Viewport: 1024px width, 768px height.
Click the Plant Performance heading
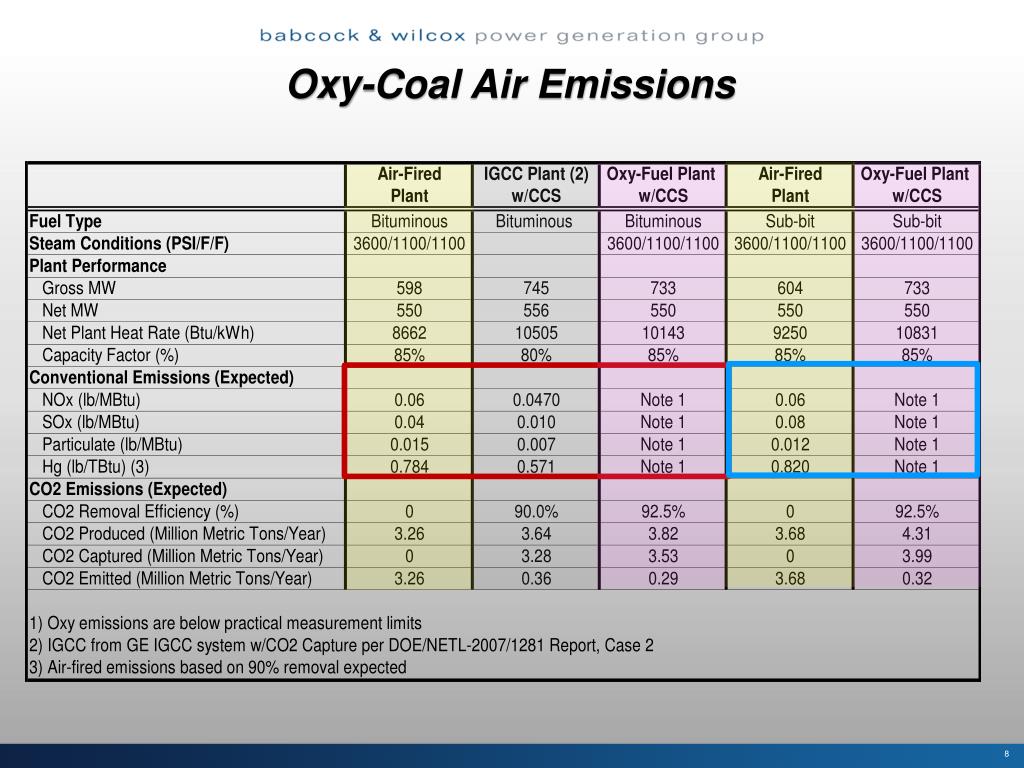[x=97, y=266]
